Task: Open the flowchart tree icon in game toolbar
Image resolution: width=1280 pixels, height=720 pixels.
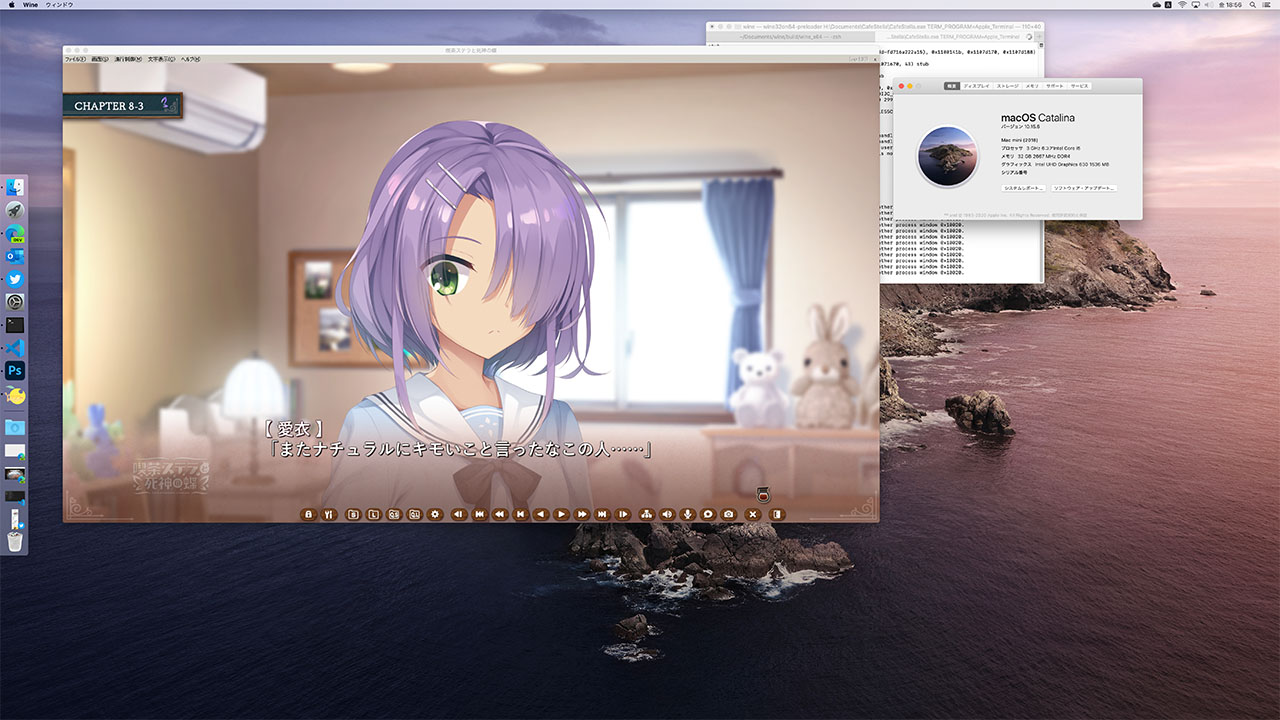Action: pos(647,514)
